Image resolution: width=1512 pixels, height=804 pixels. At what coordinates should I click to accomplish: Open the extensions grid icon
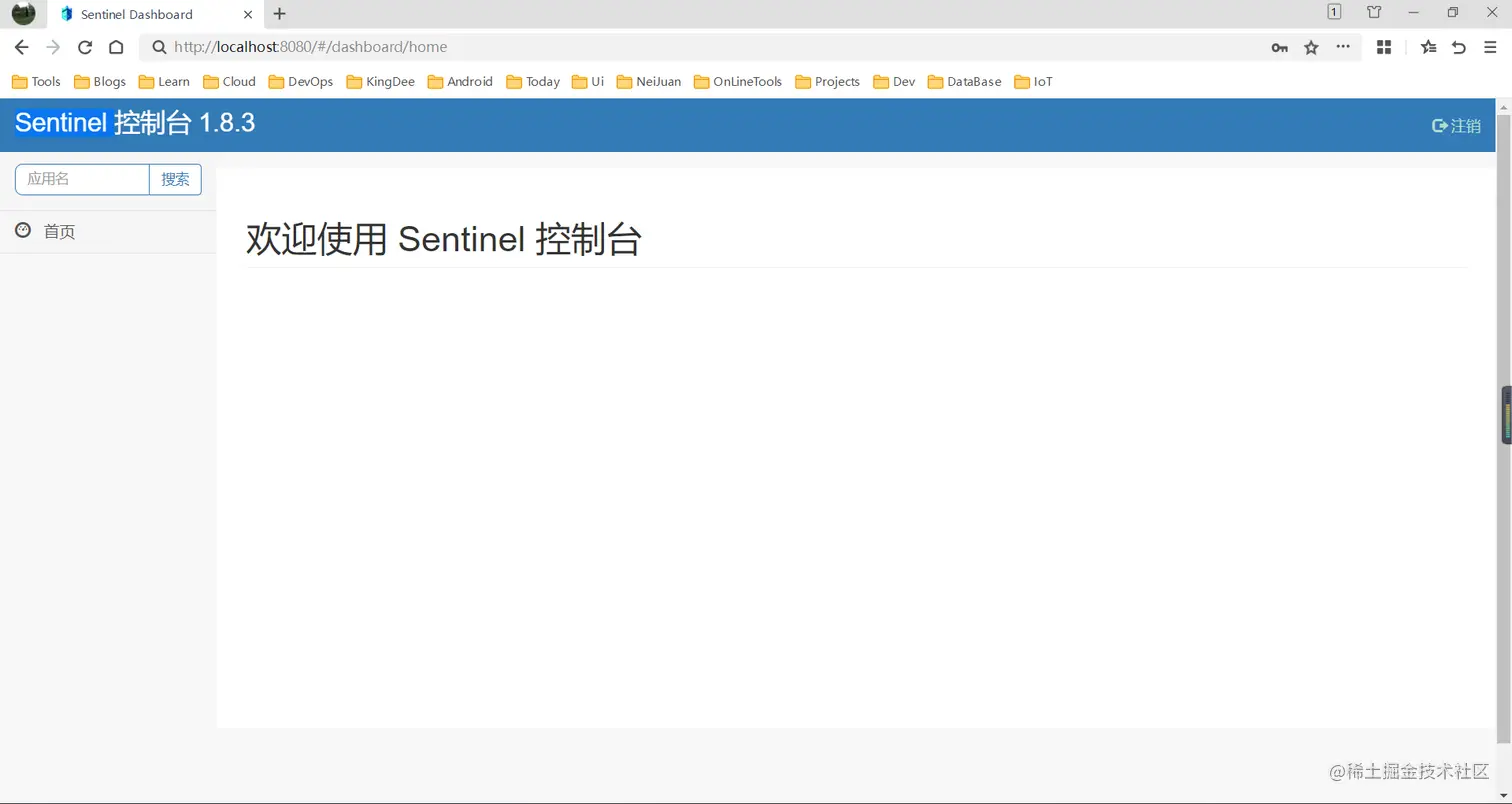click(x=1384, y=47)
